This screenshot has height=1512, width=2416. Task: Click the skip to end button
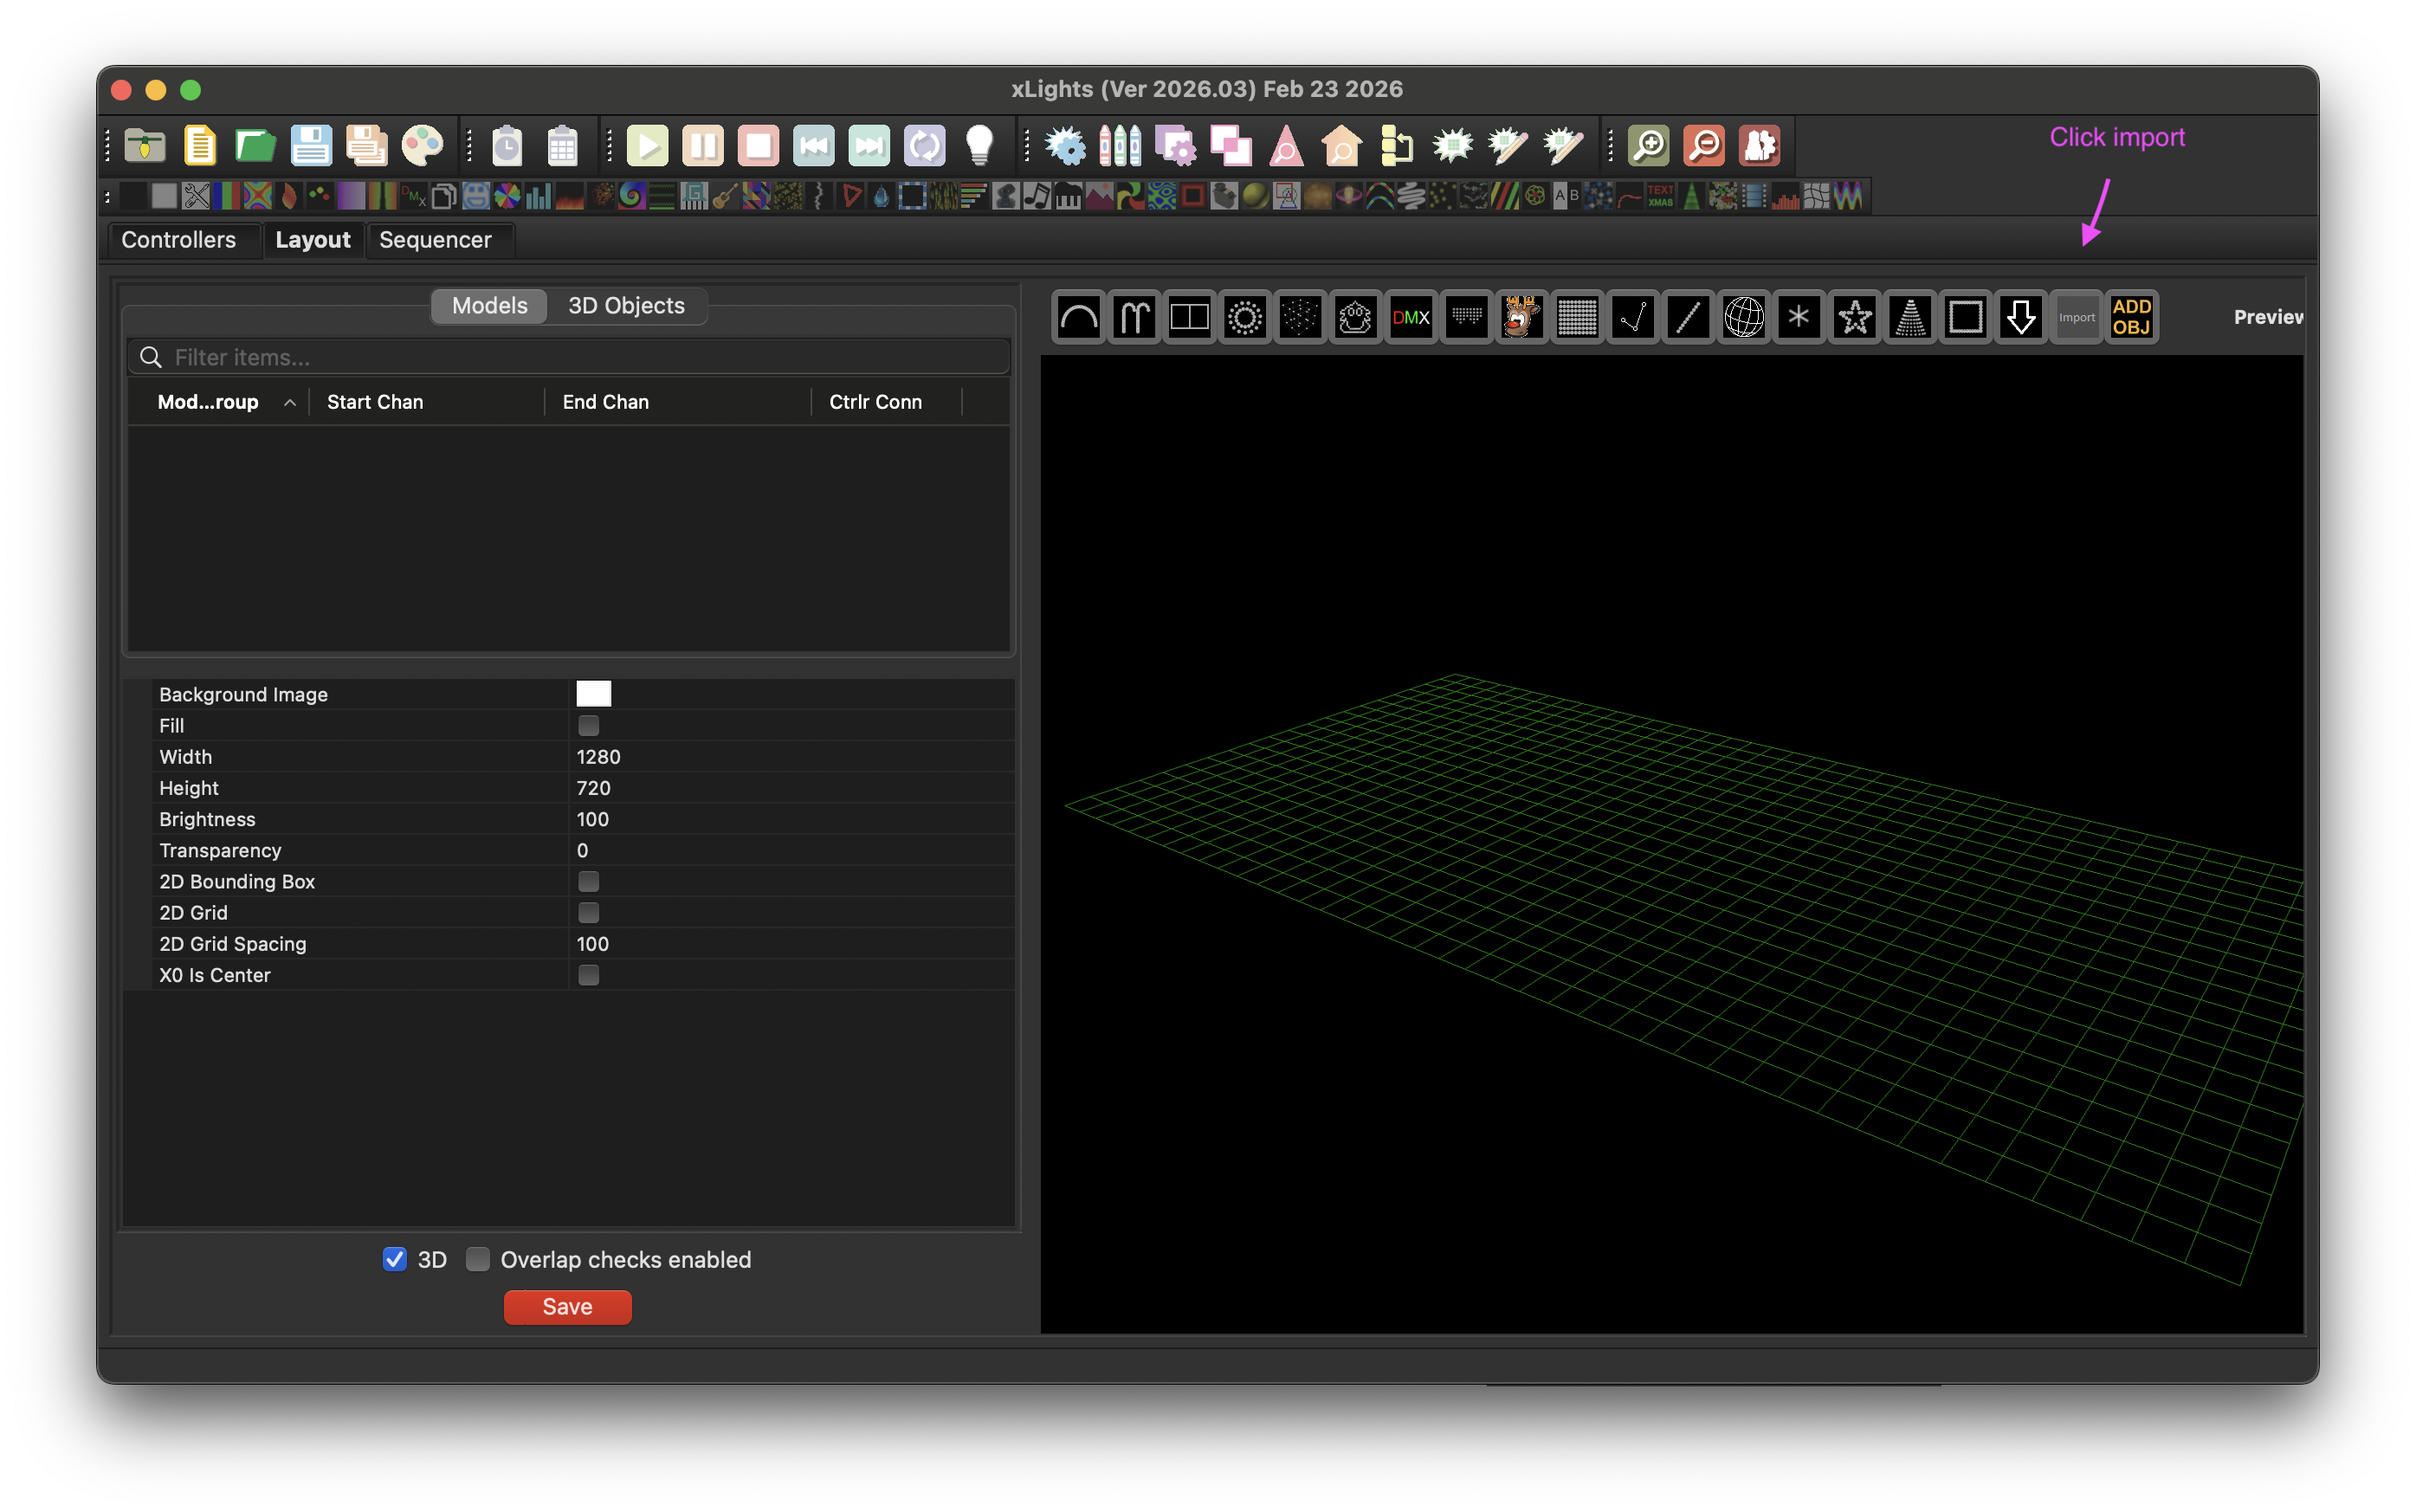click(x=869, y=146)
